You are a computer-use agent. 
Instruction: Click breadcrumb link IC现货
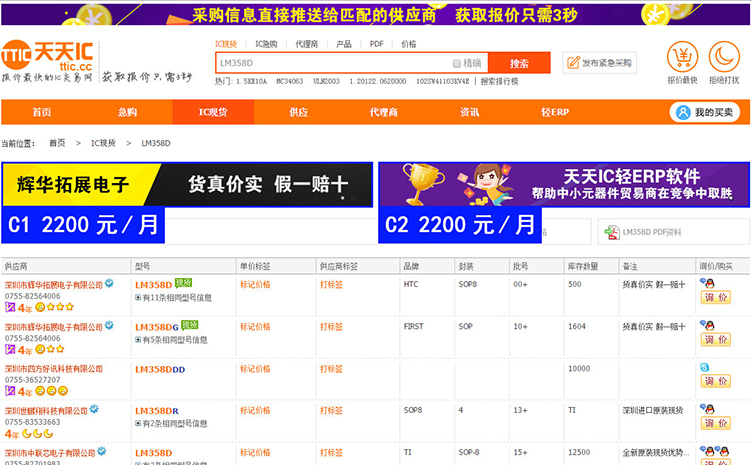click(x=103, y=143)
